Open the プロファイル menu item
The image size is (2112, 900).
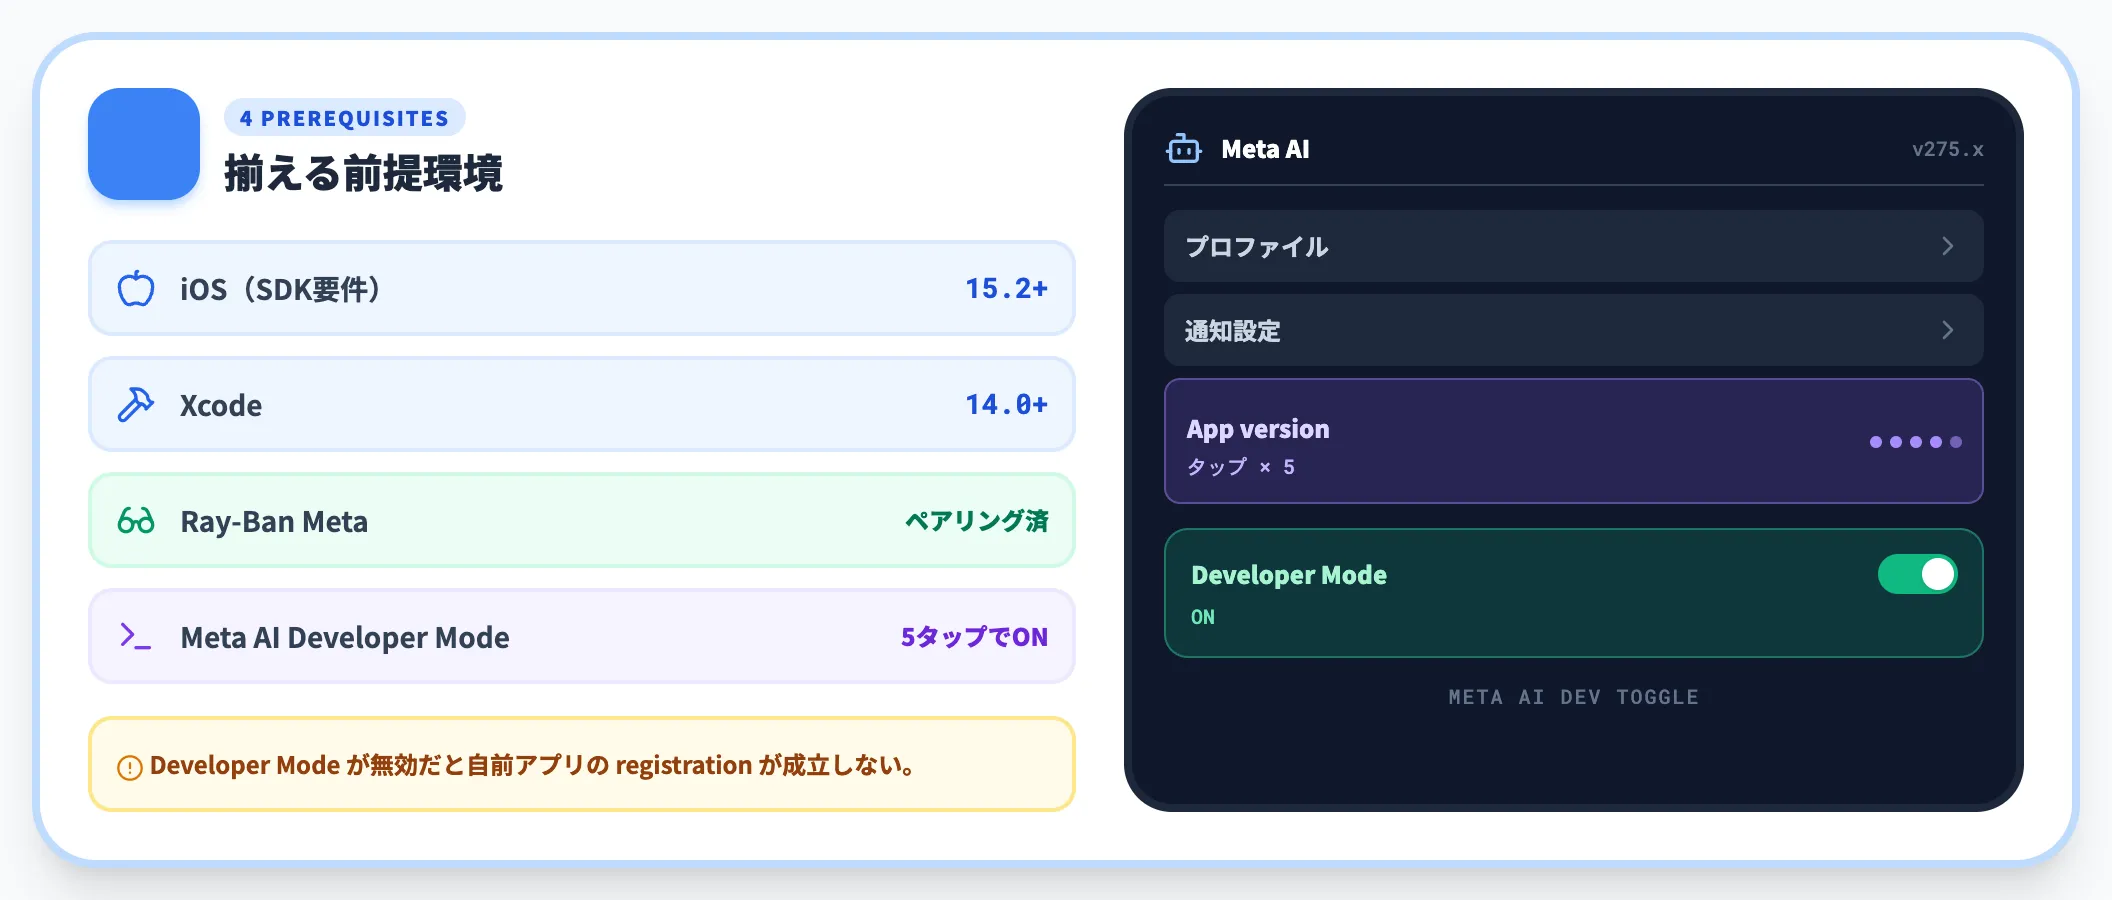coord(1573,246)
